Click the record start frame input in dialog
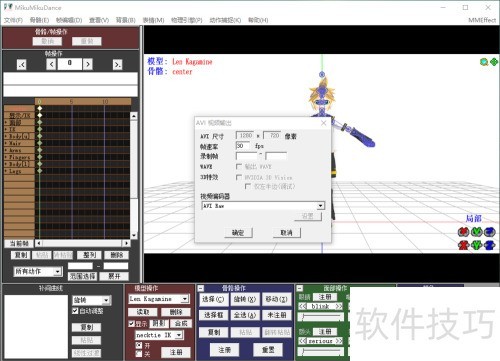 246,156
